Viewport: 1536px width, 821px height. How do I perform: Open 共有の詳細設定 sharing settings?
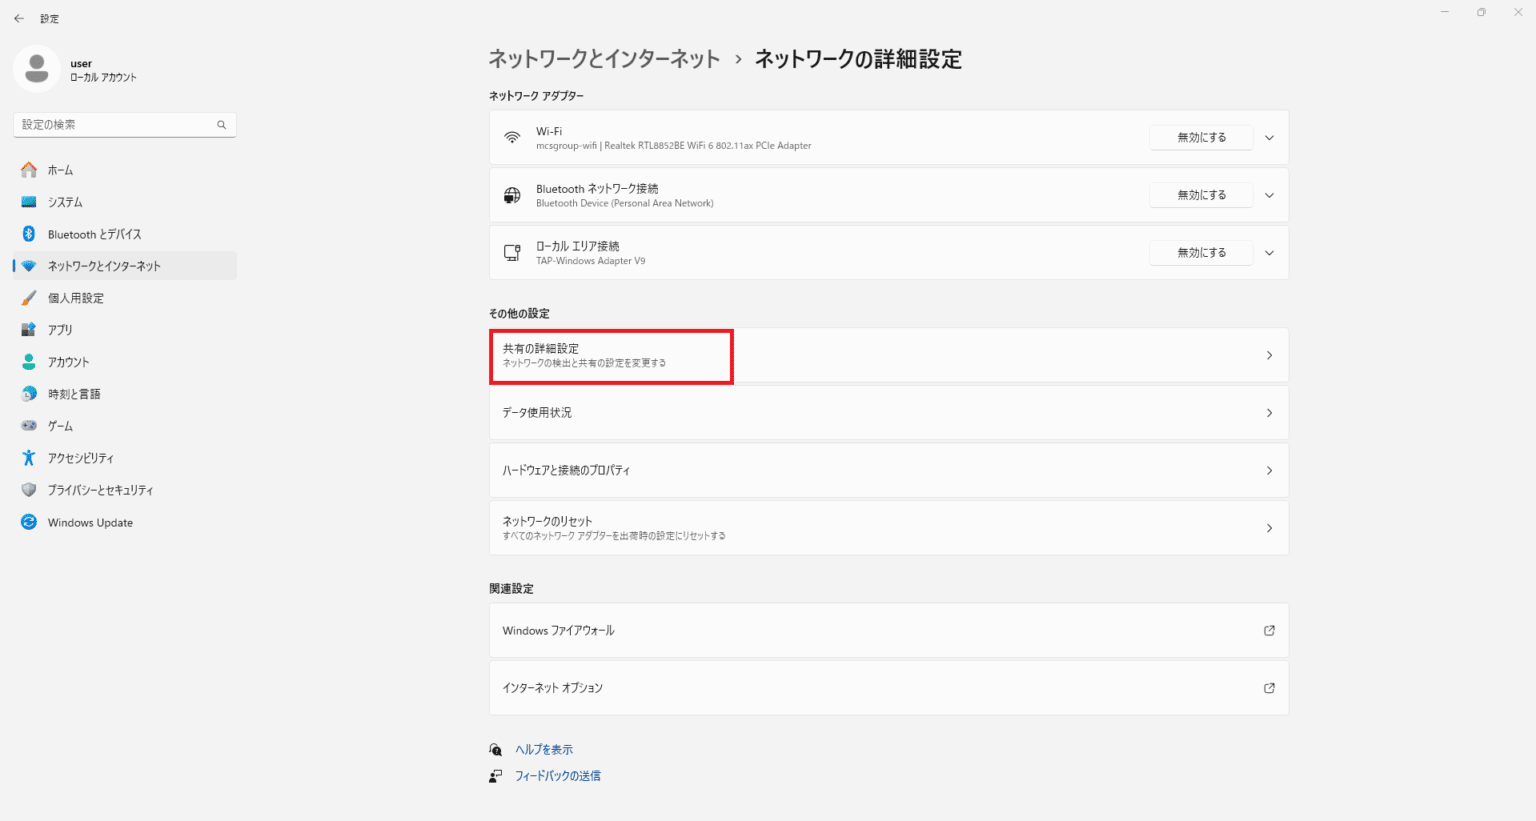[611, 356]
